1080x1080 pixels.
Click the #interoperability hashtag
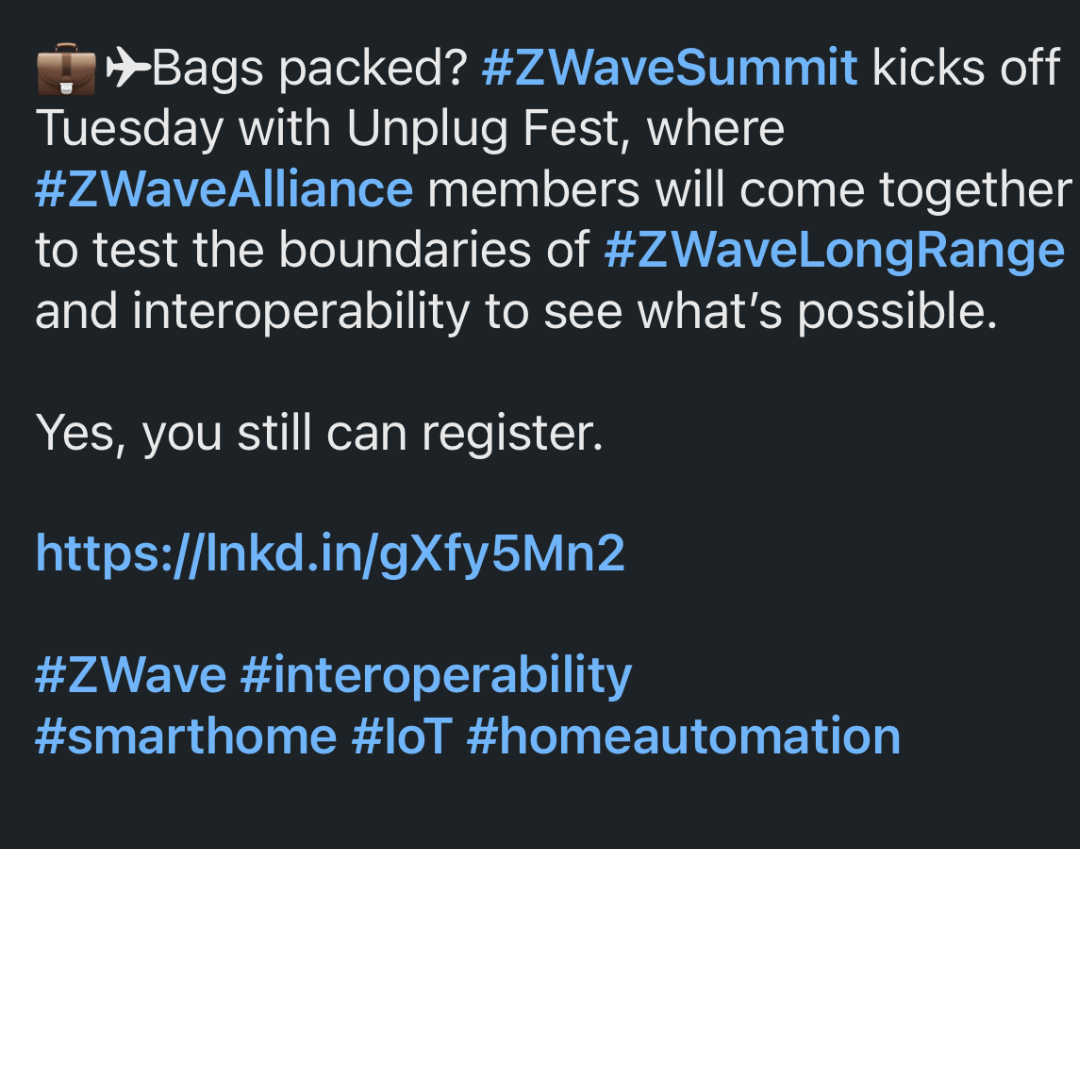[436, 675]
